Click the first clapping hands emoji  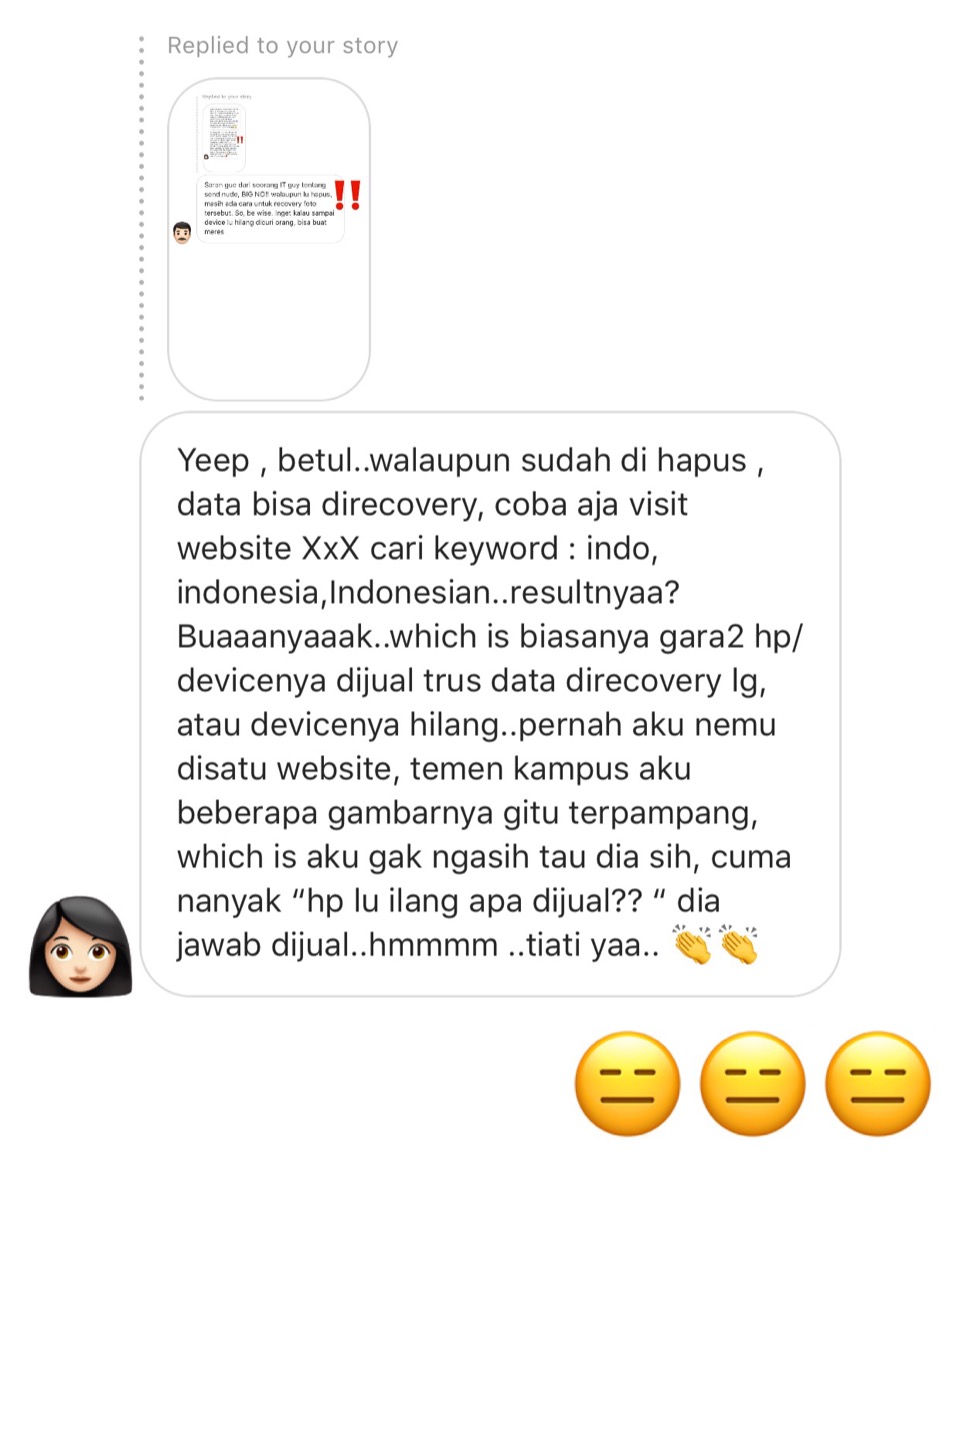[692, 944]
